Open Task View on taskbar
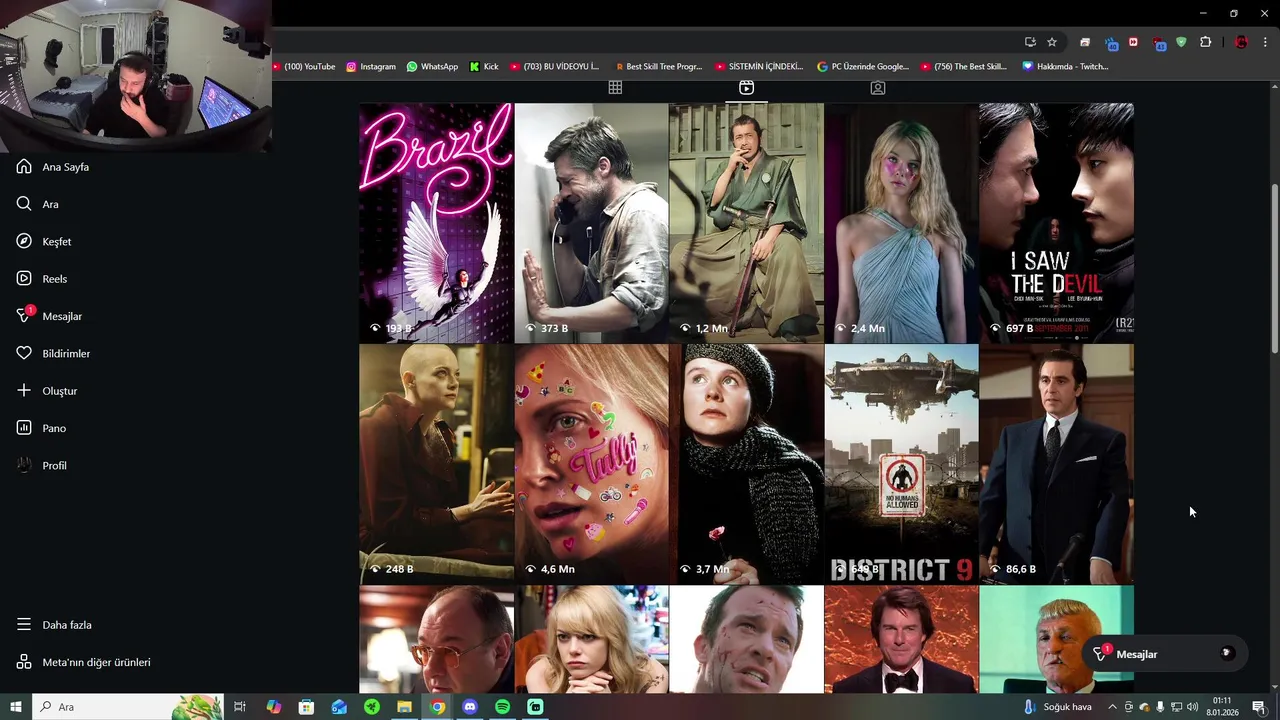This screenshot has width=1280, height=720. click(x=240, y=707)
